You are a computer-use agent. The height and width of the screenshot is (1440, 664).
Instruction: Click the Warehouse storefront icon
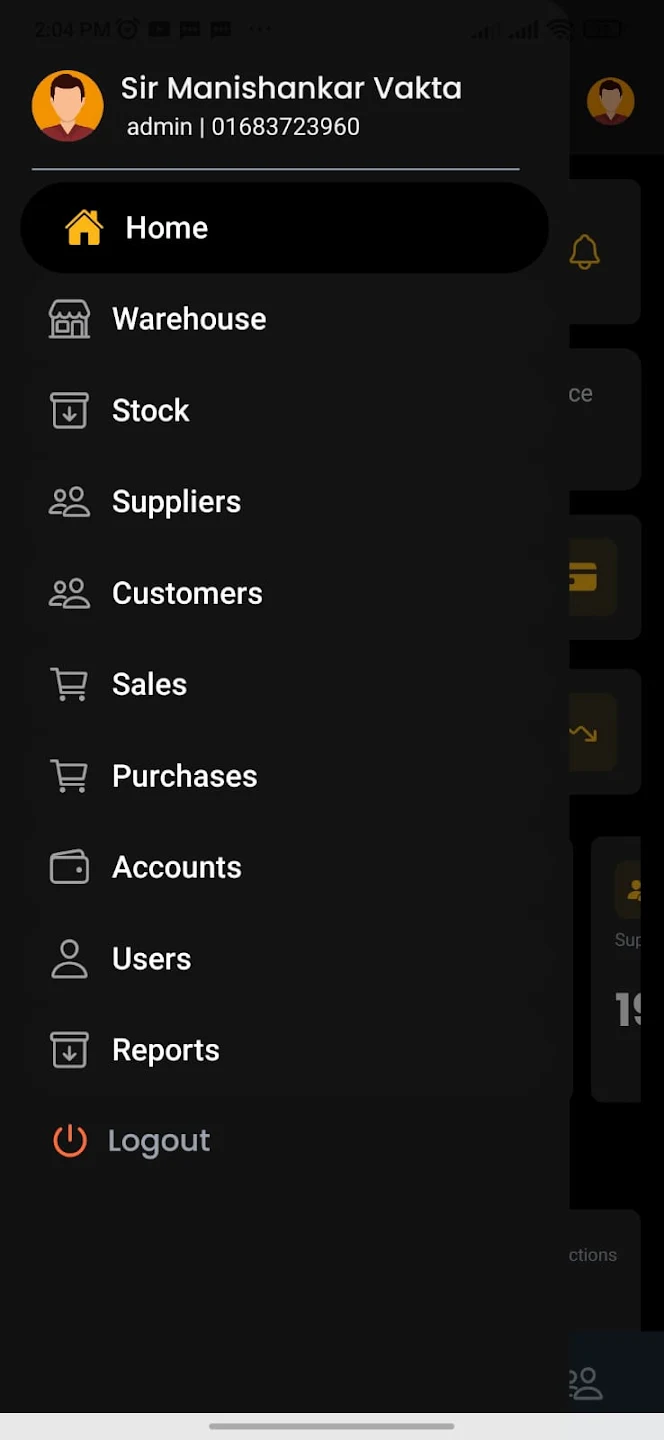(x=69, y=319)
